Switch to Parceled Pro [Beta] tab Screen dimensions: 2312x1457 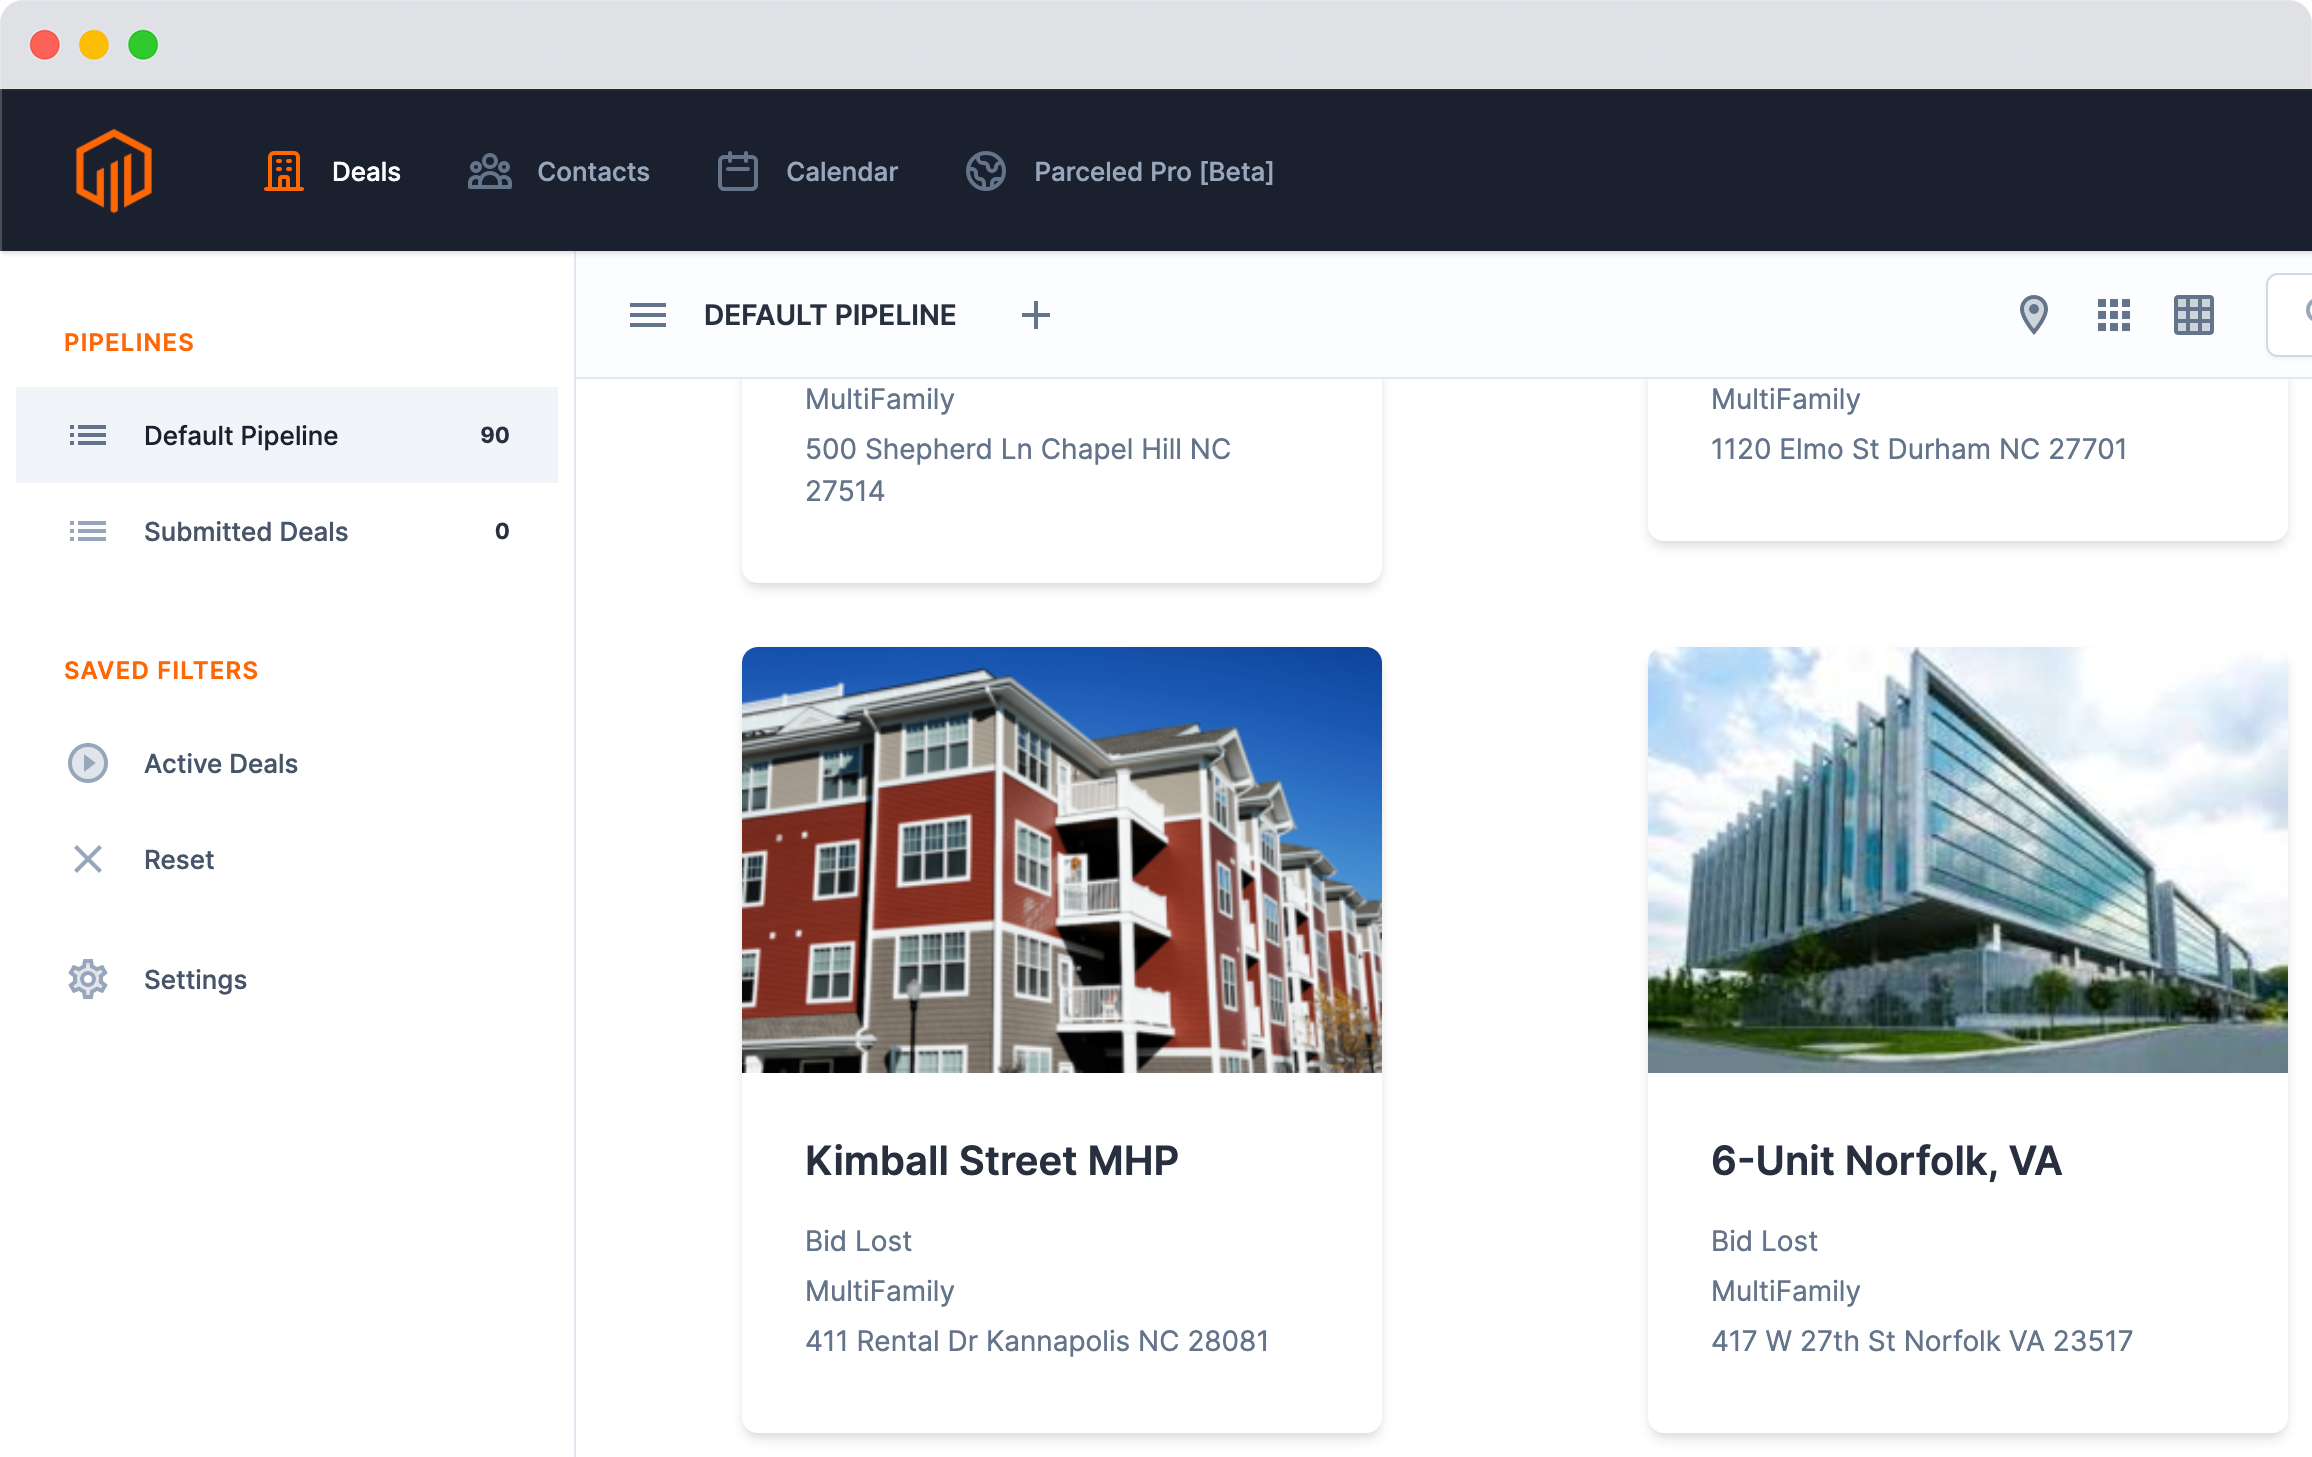[x=1153, y=170]
